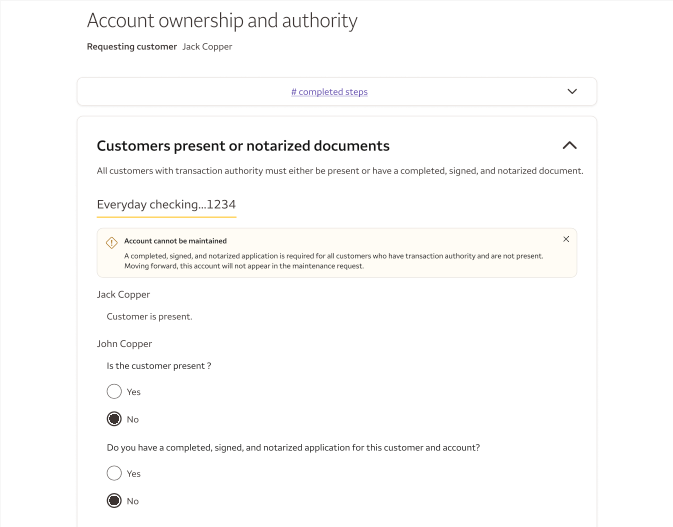Expand the completed steps chevron
The width and height of the screenshot is (673, 527).
pyautogui.click(x=572, y=92)
